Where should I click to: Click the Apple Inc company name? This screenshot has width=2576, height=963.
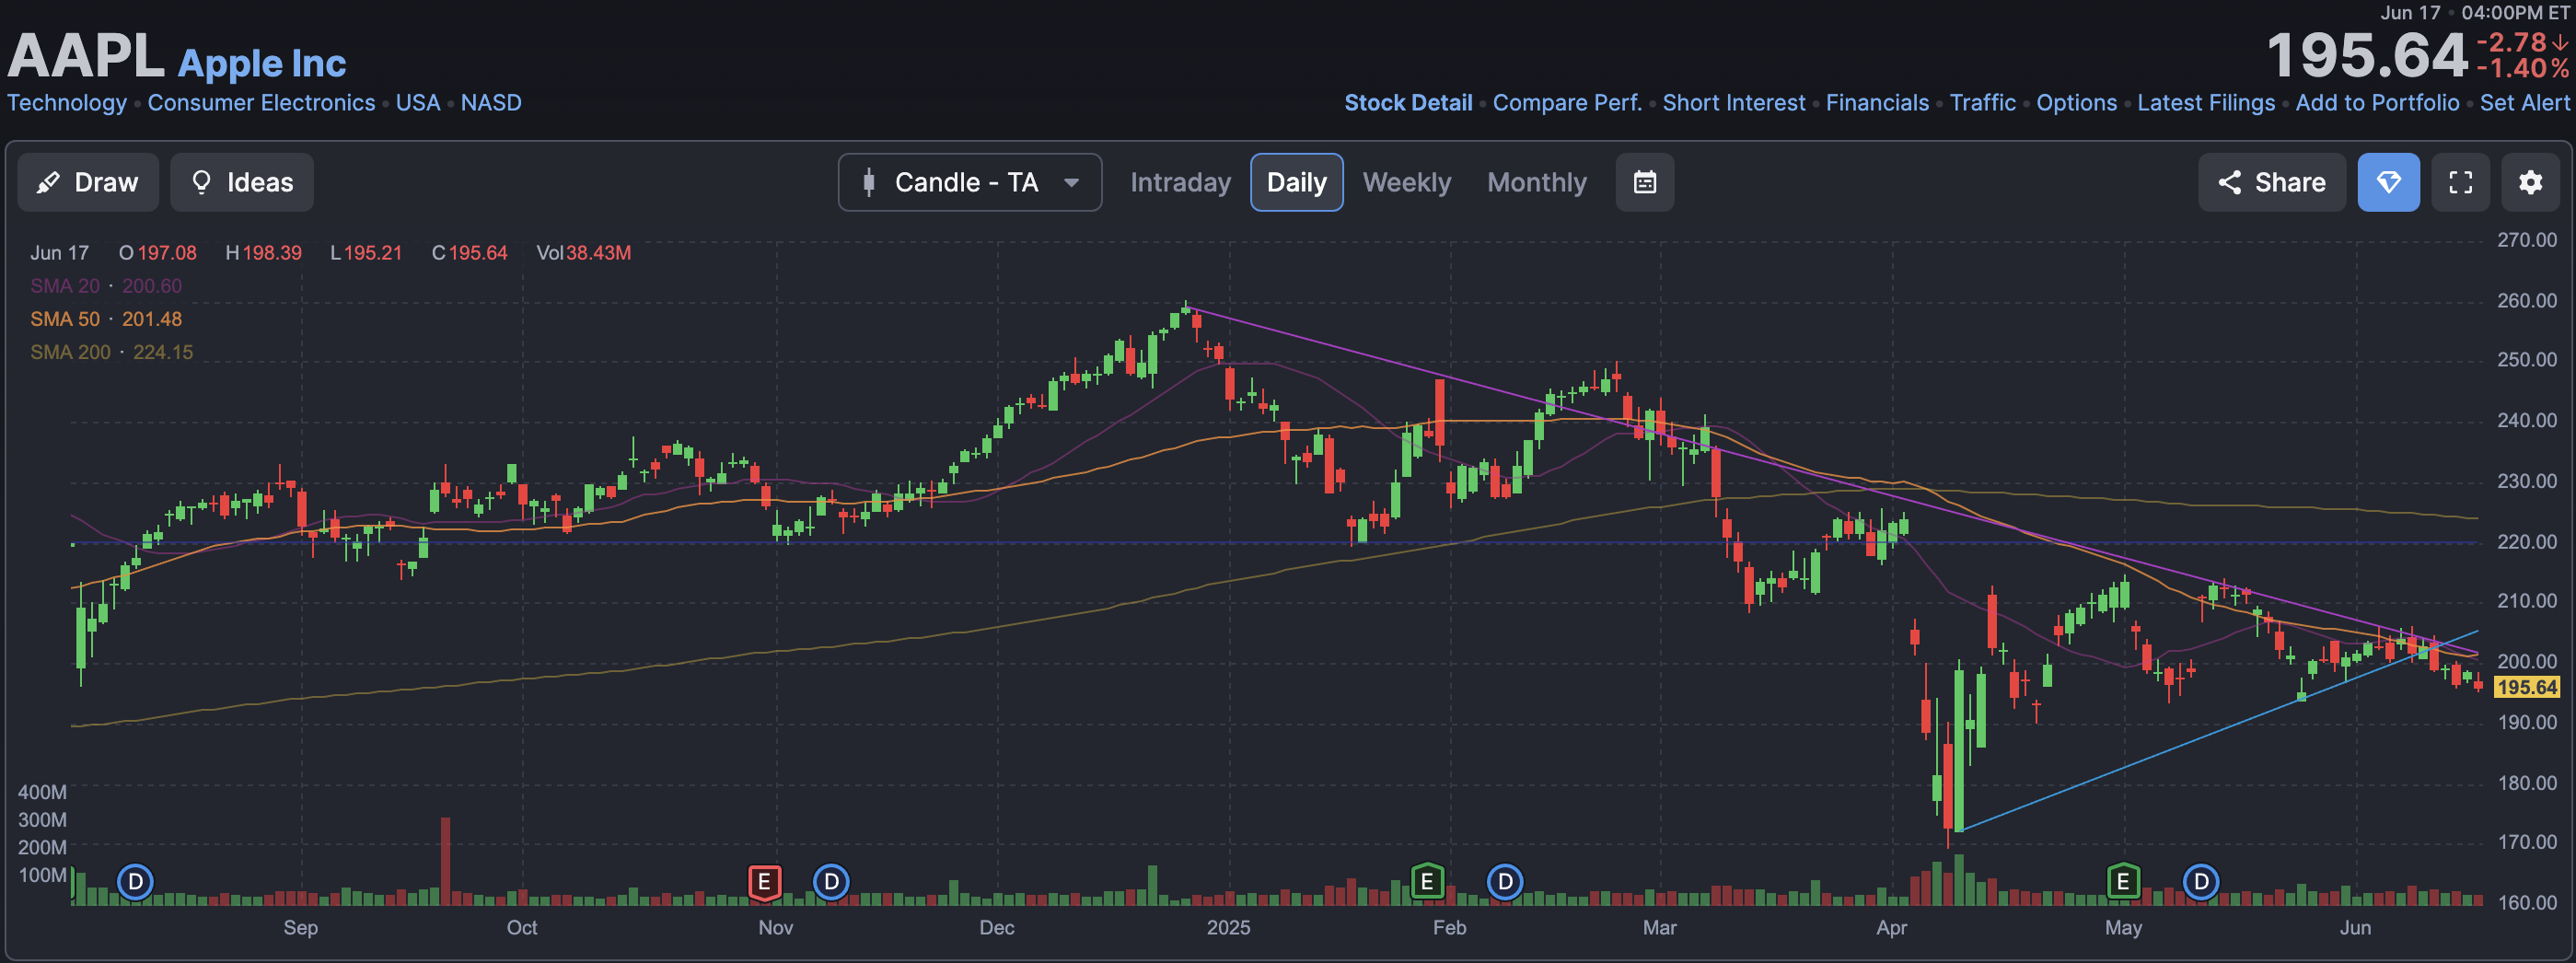pyautogui.click(x=262, y=63)
